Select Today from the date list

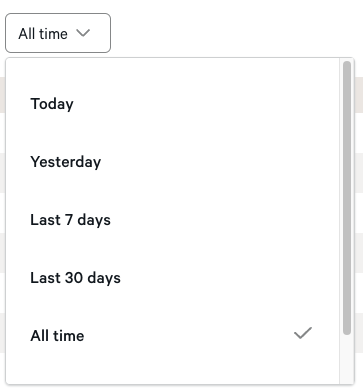[x=173, y=104]
